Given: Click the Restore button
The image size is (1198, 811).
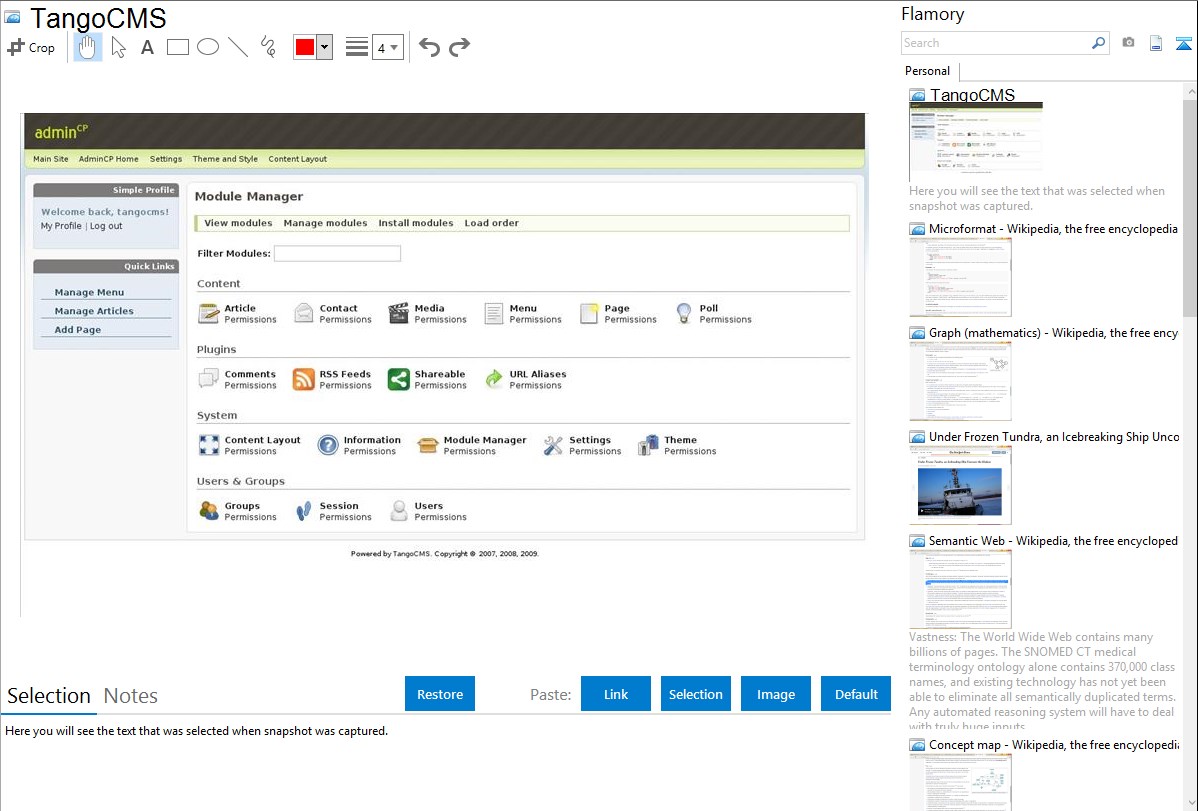Looking at the screenshot, I should click(440, 694).
